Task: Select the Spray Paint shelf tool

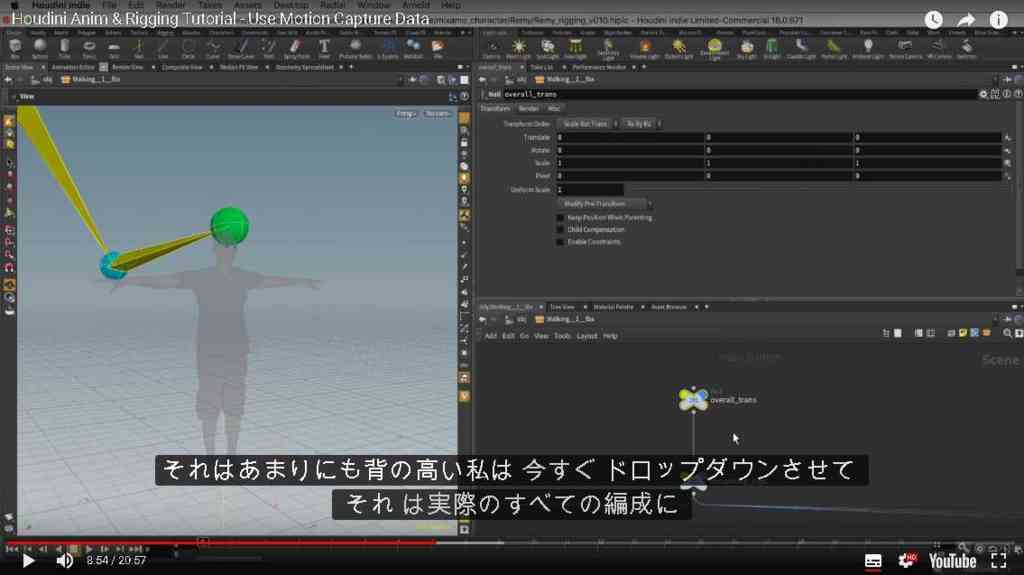Action: (296, 48)
